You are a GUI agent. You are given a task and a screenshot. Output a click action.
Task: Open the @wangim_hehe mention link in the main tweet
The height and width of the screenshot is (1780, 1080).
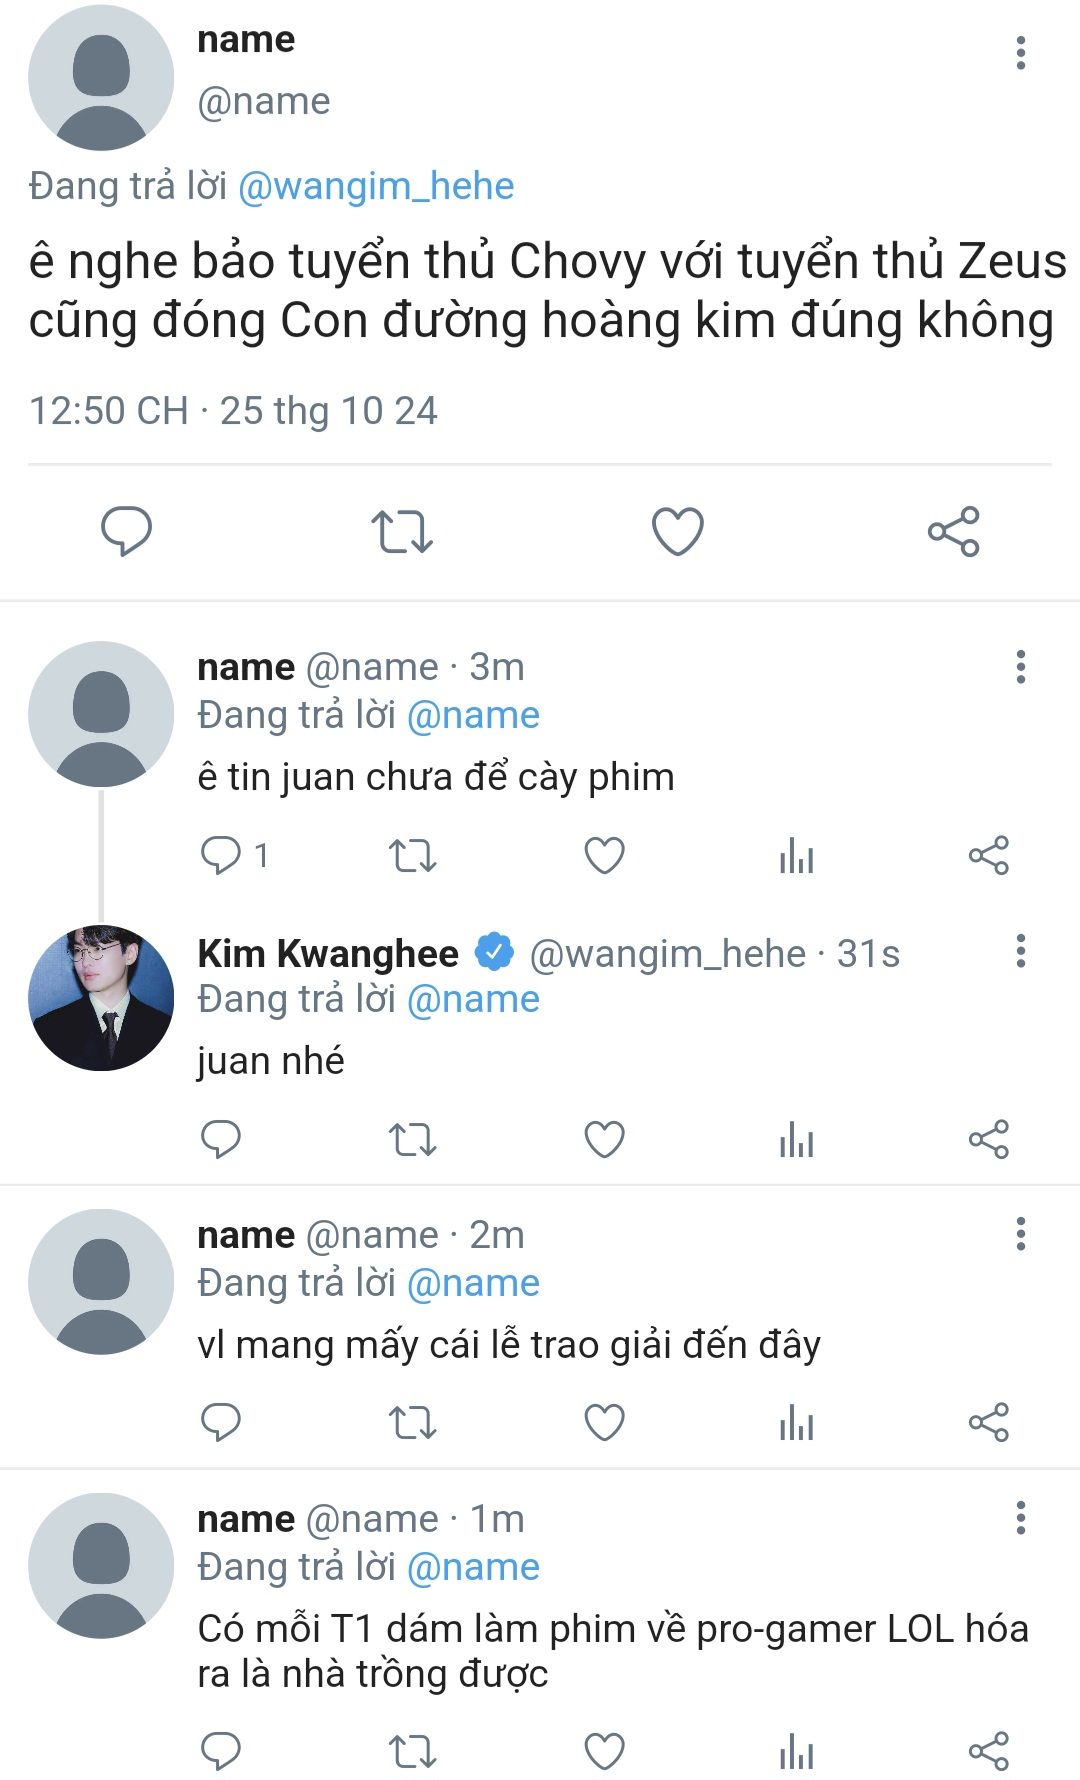pos(376,187)
